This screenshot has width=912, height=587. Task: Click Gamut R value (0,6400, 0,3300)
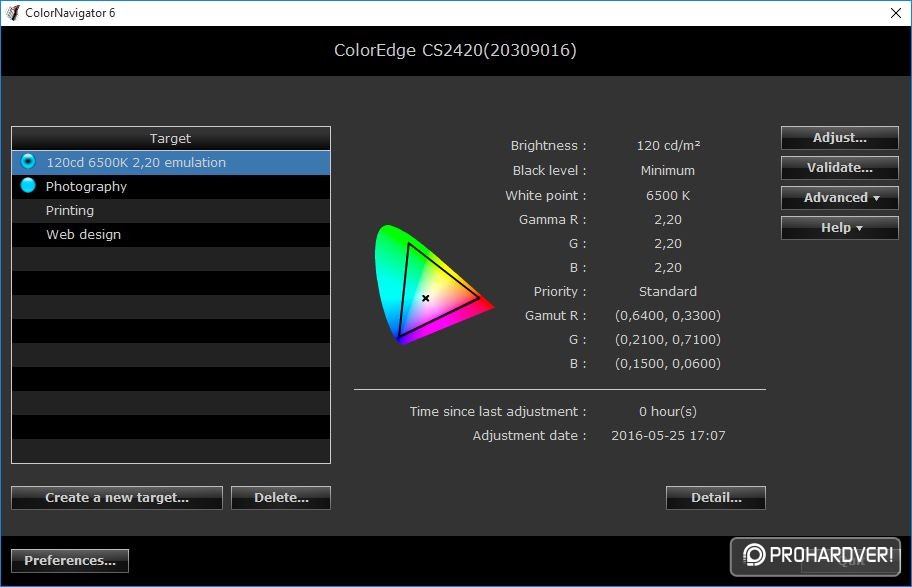[x=668, y=315]
